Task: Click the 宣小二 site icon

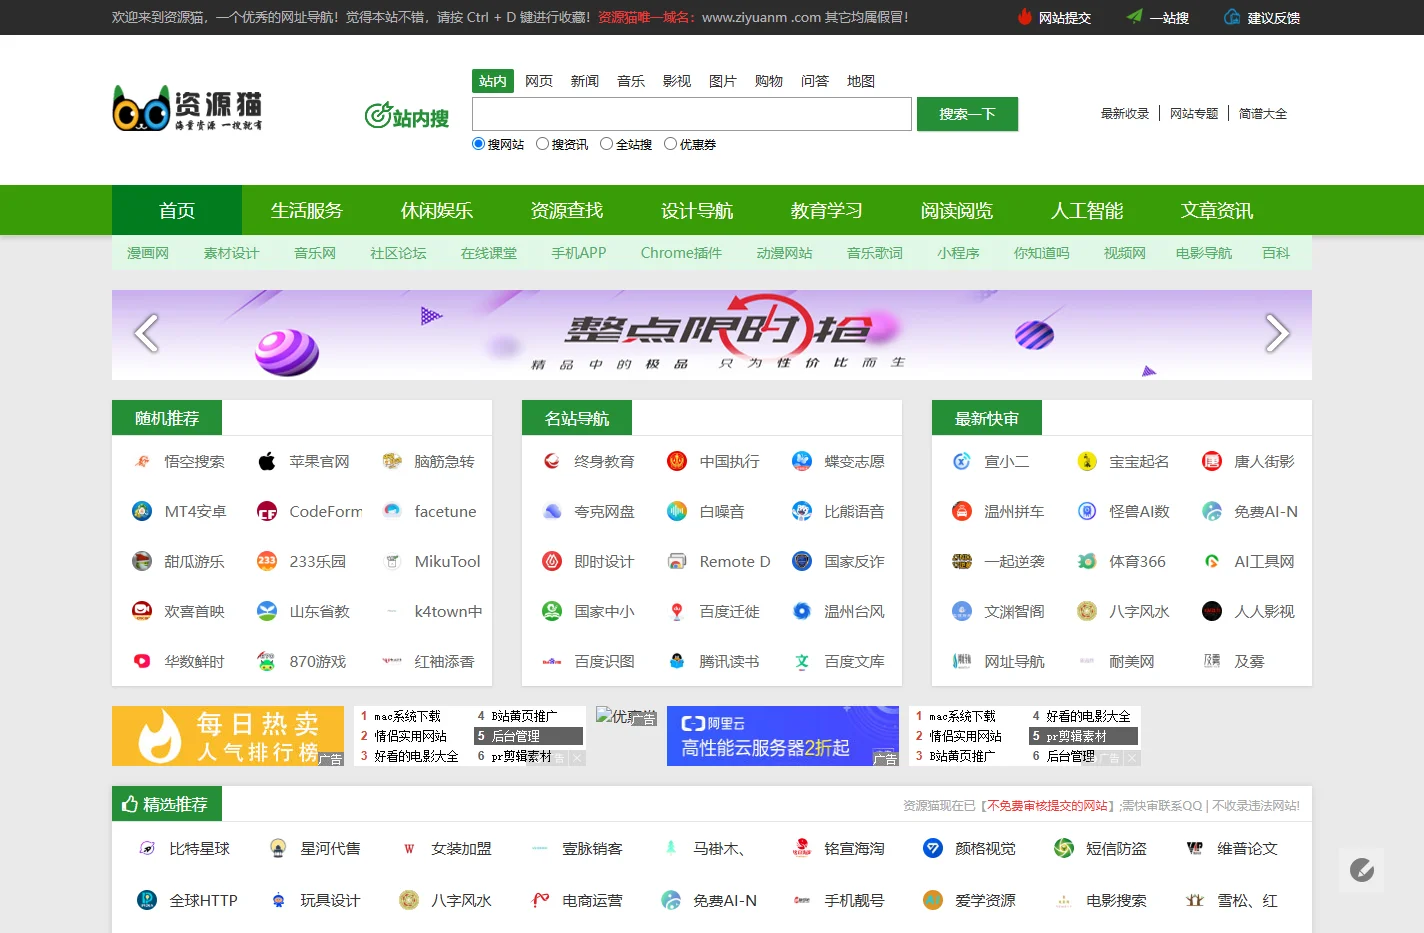Action: click(x=962, y=461)
